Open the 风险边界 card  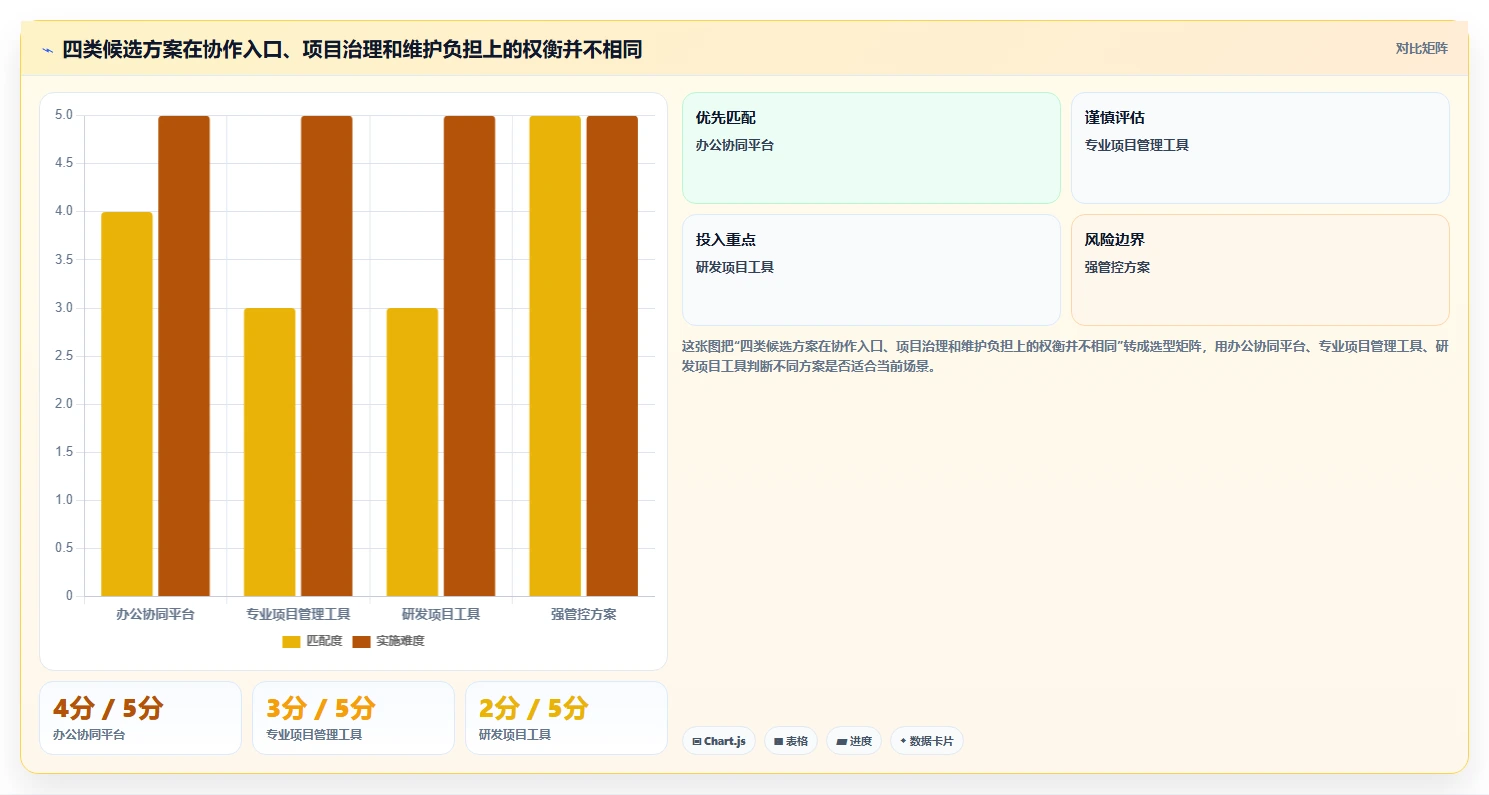tap(1260, 270)
